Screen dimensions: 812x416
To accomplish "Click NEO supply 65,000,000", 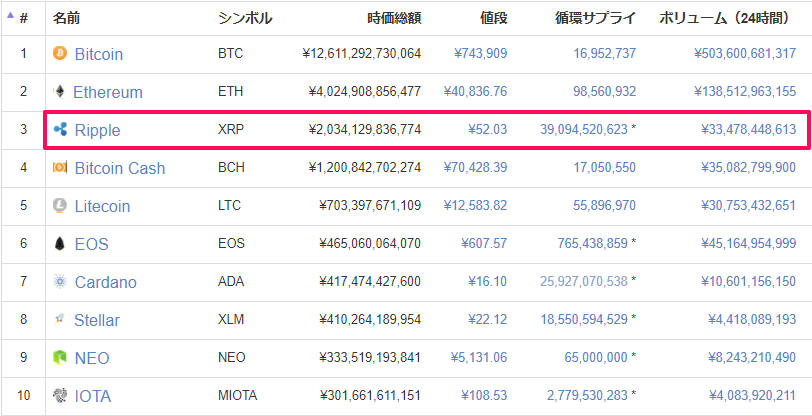I will click(x=596, y=357).
